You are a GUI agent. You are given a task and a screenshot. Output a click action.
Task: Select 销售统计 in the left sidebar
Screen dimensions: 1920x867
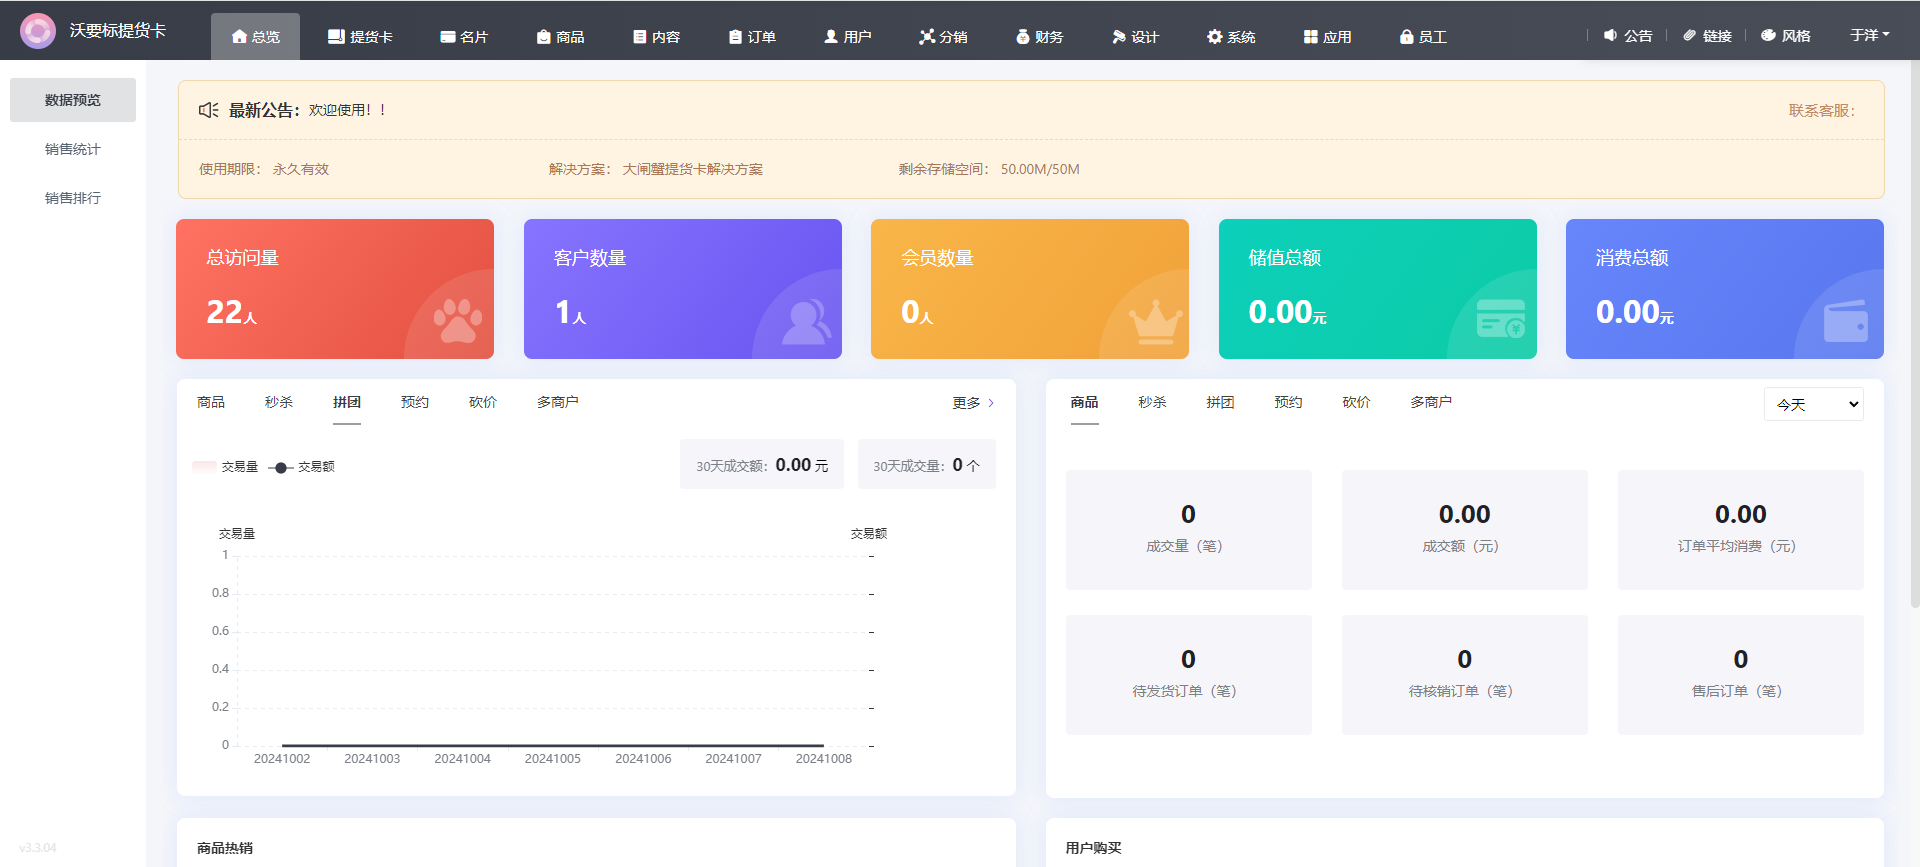73,149
